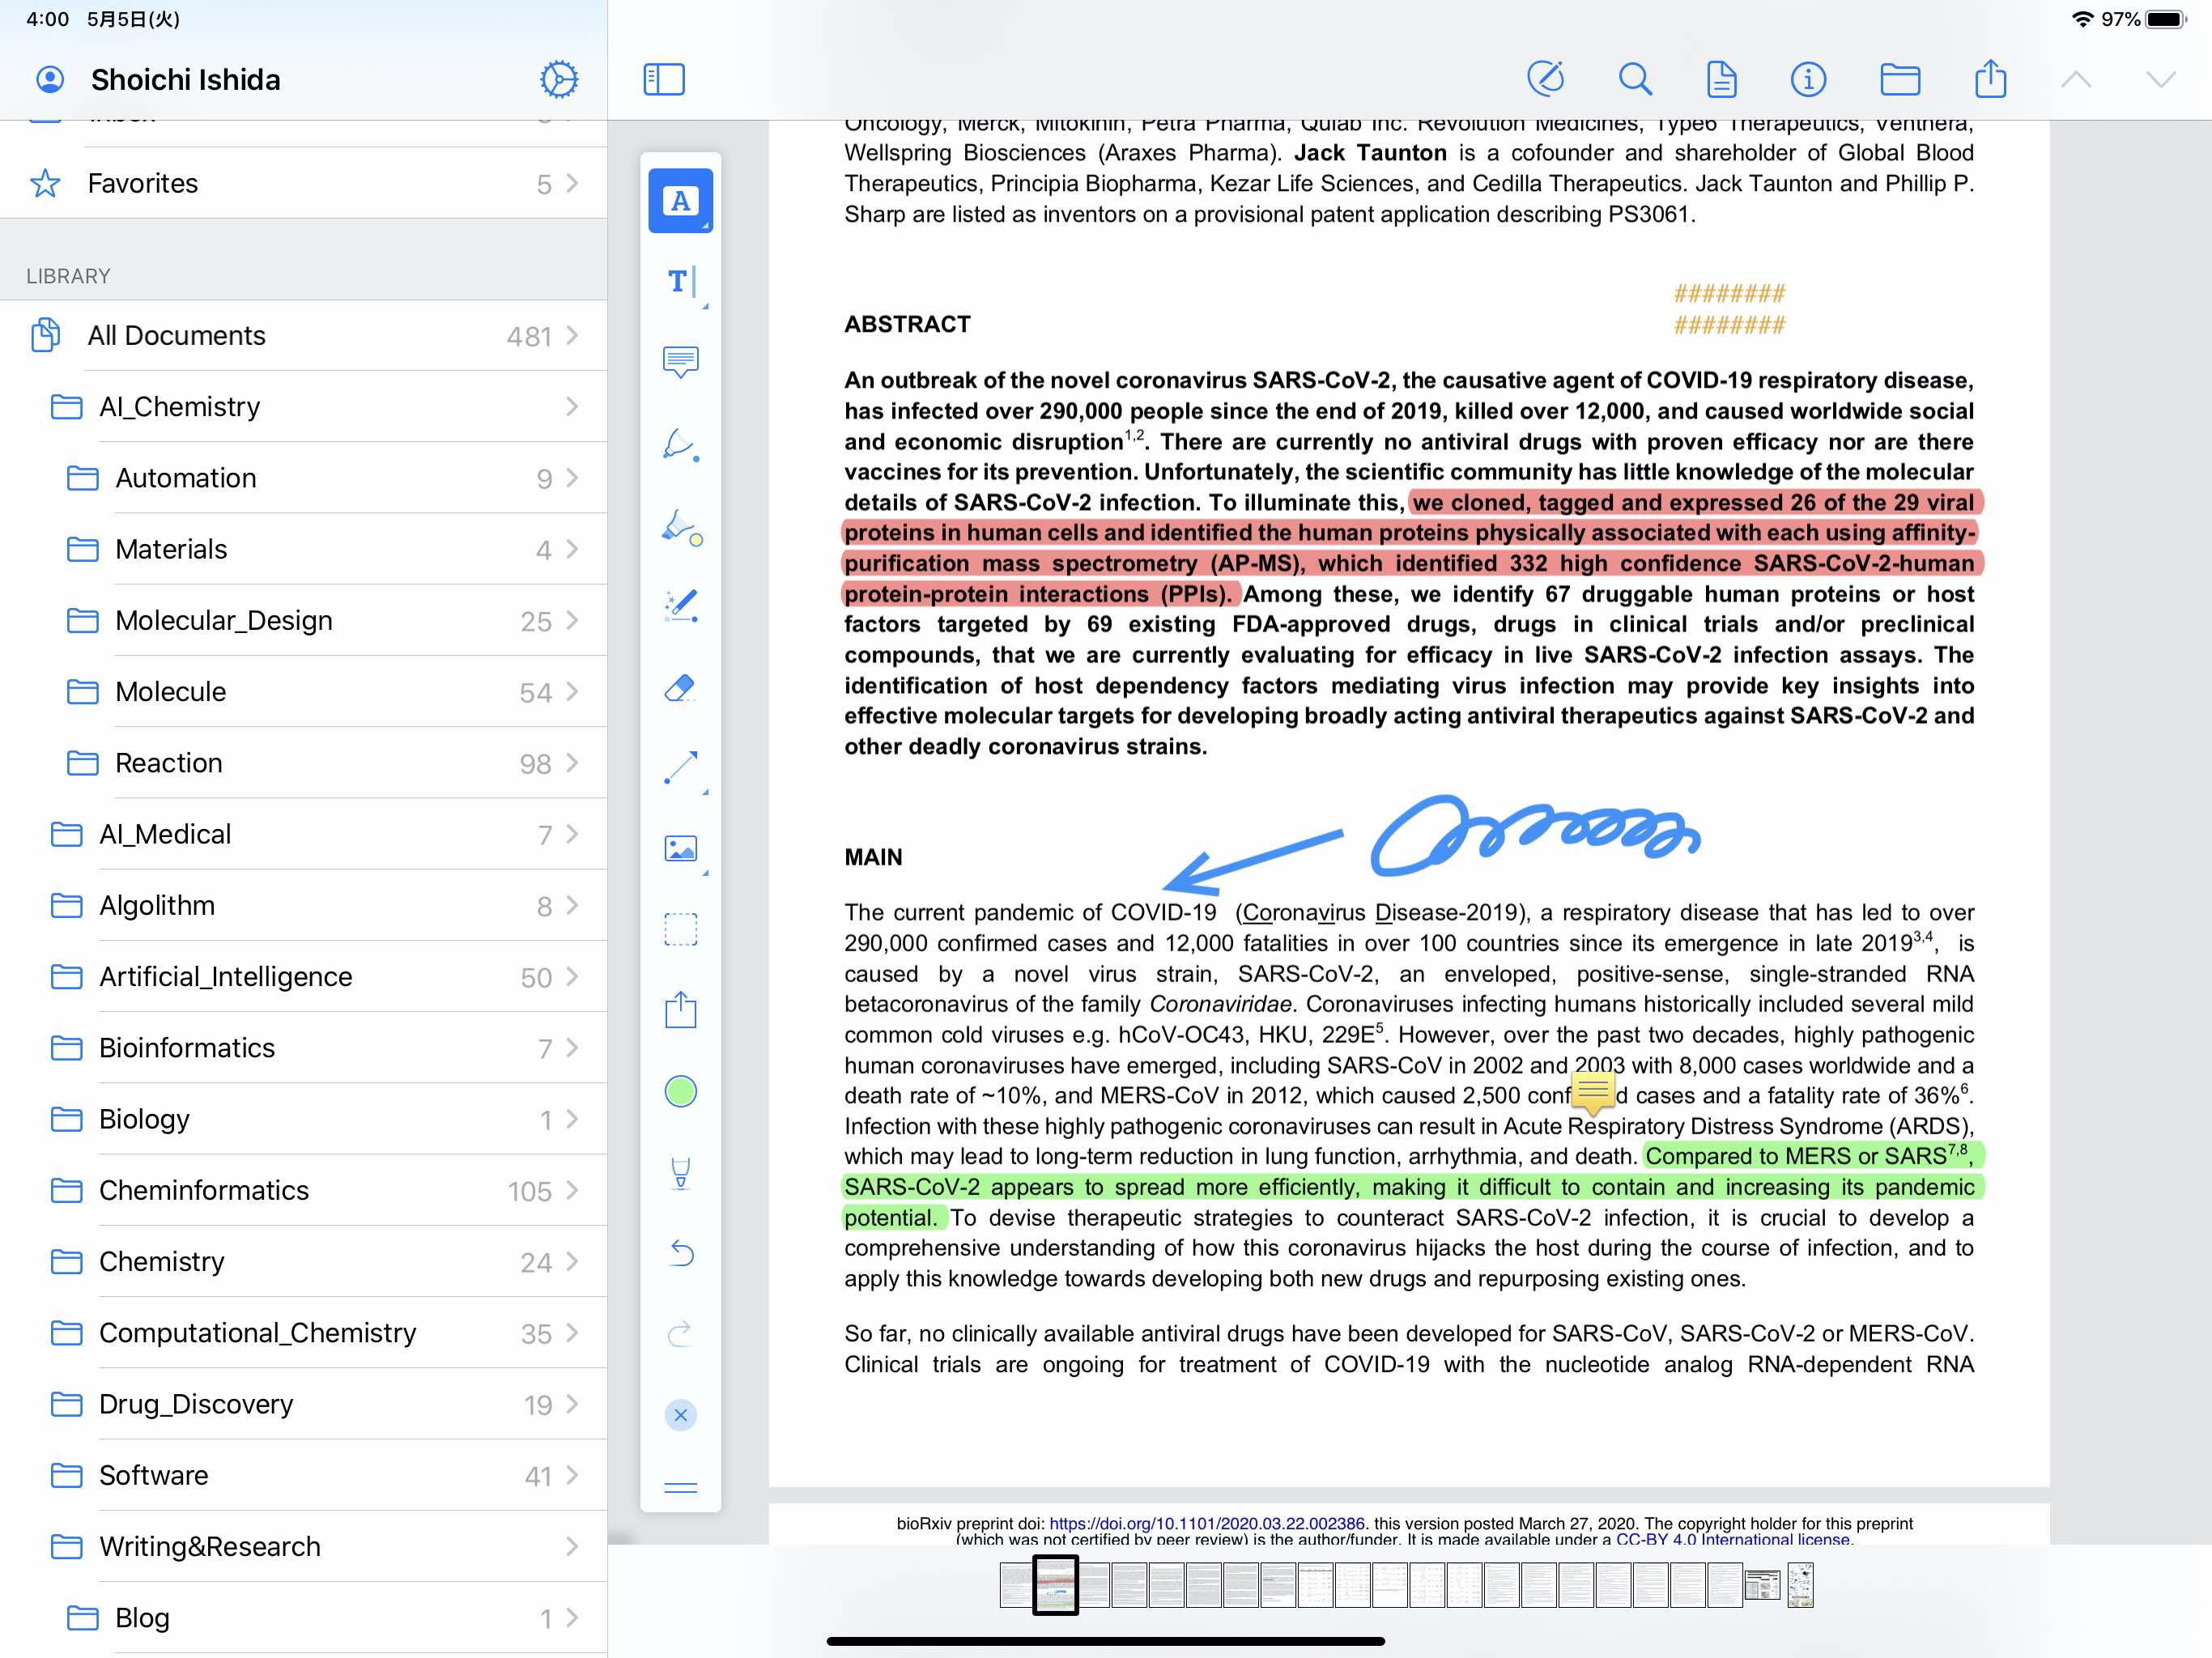Select the eraser tool
The width and height of the screenshot is (2212, 1658).
point(679,687)
